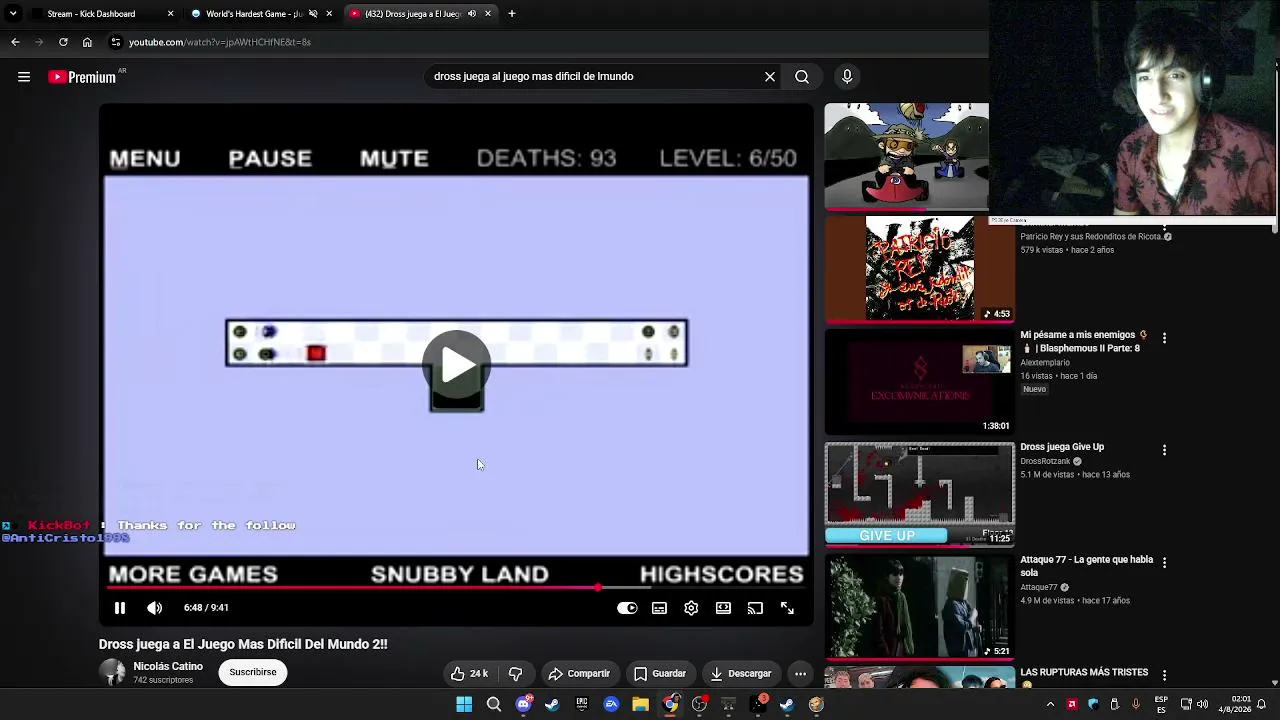The image size is (1280, 720).
Task: Select the youtube.com address bar URL
Action: 220,42
